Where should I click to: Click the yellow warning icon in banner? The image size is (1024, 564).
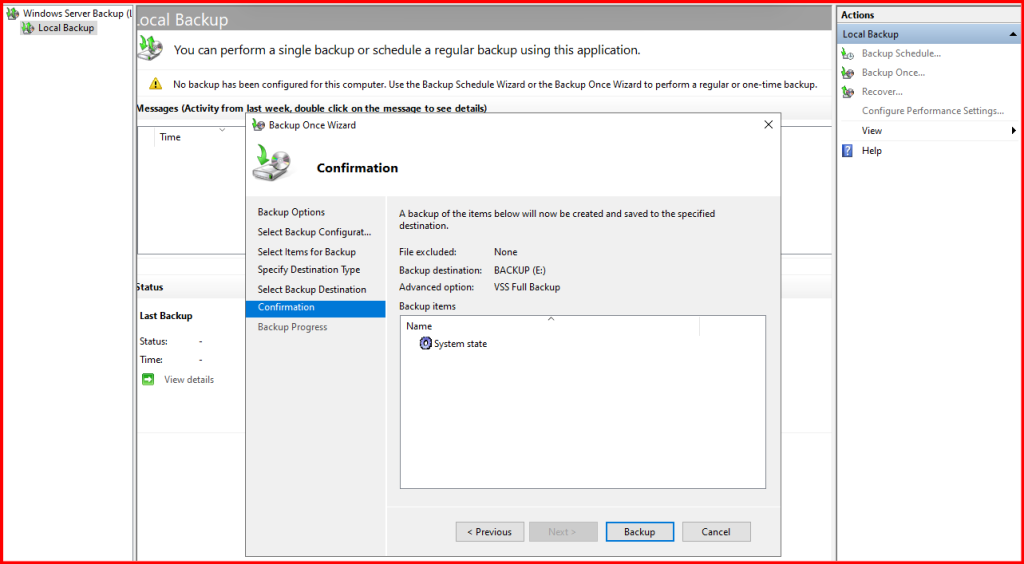coord(155,85)
